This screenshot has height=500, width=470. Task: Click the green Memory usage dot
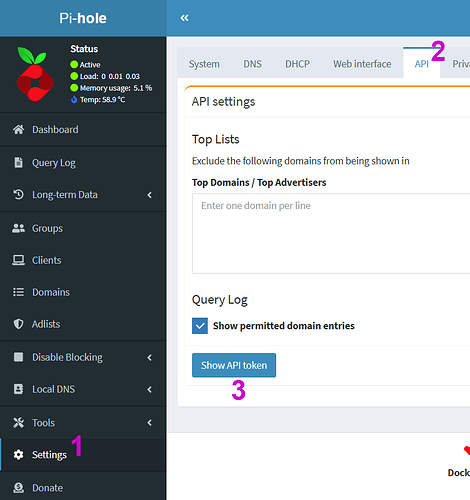coord(74,88)
